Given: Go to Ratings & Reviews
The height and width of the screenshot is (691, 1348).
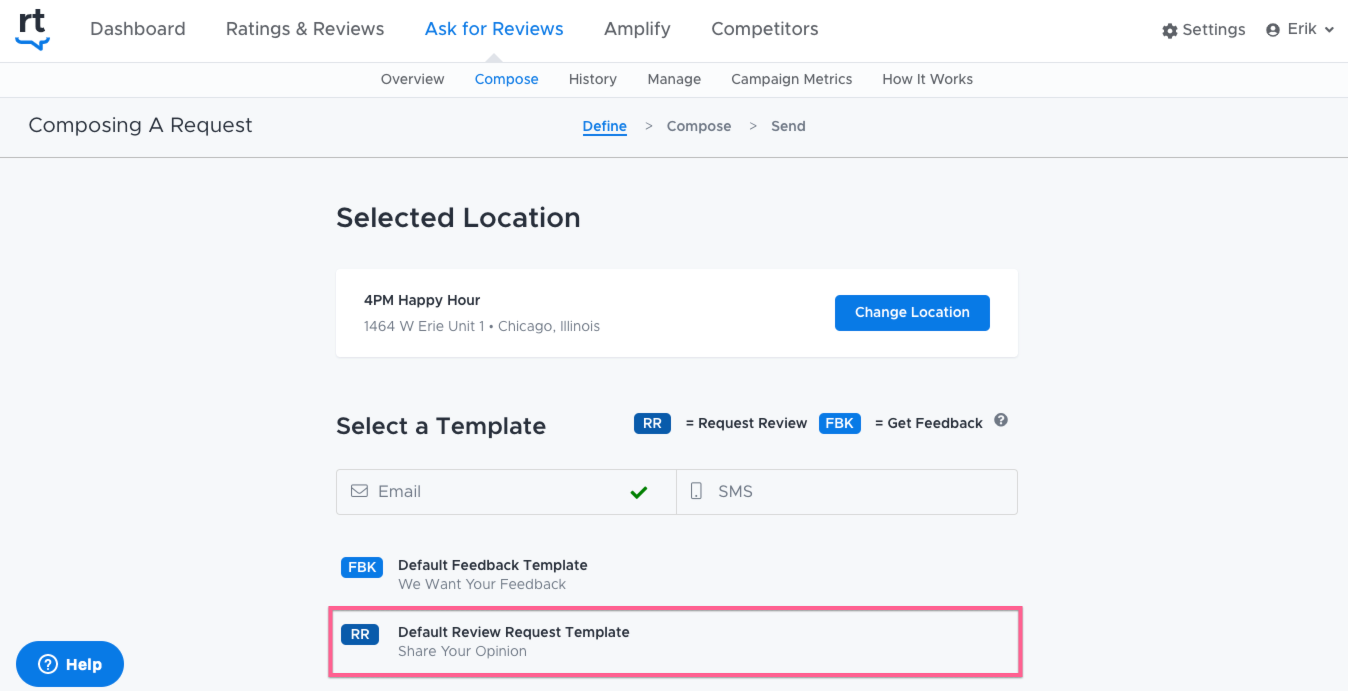Looking at the screenshot, I should [x=305, y=29].
